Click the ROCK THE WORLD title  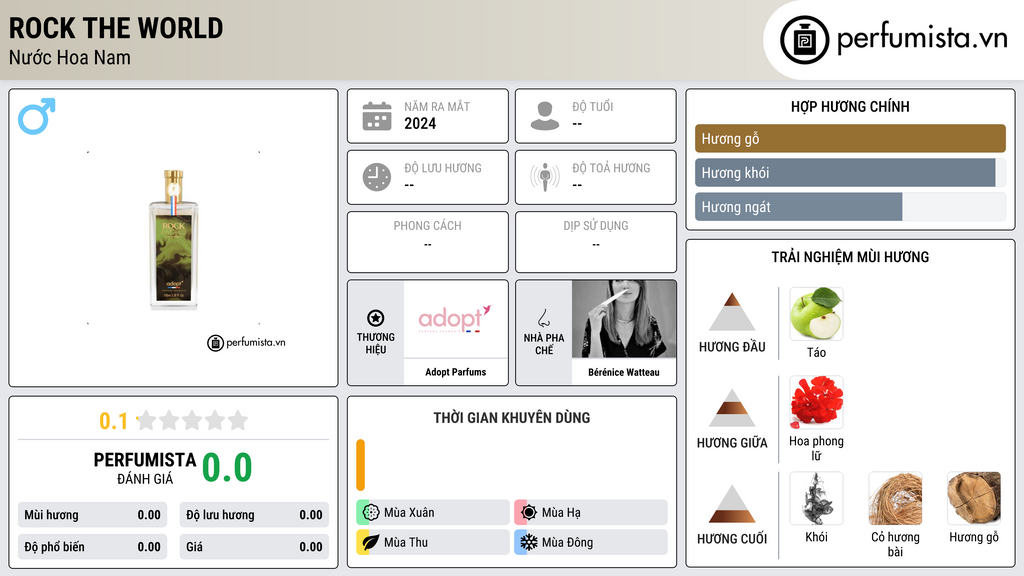click(116, 28)
